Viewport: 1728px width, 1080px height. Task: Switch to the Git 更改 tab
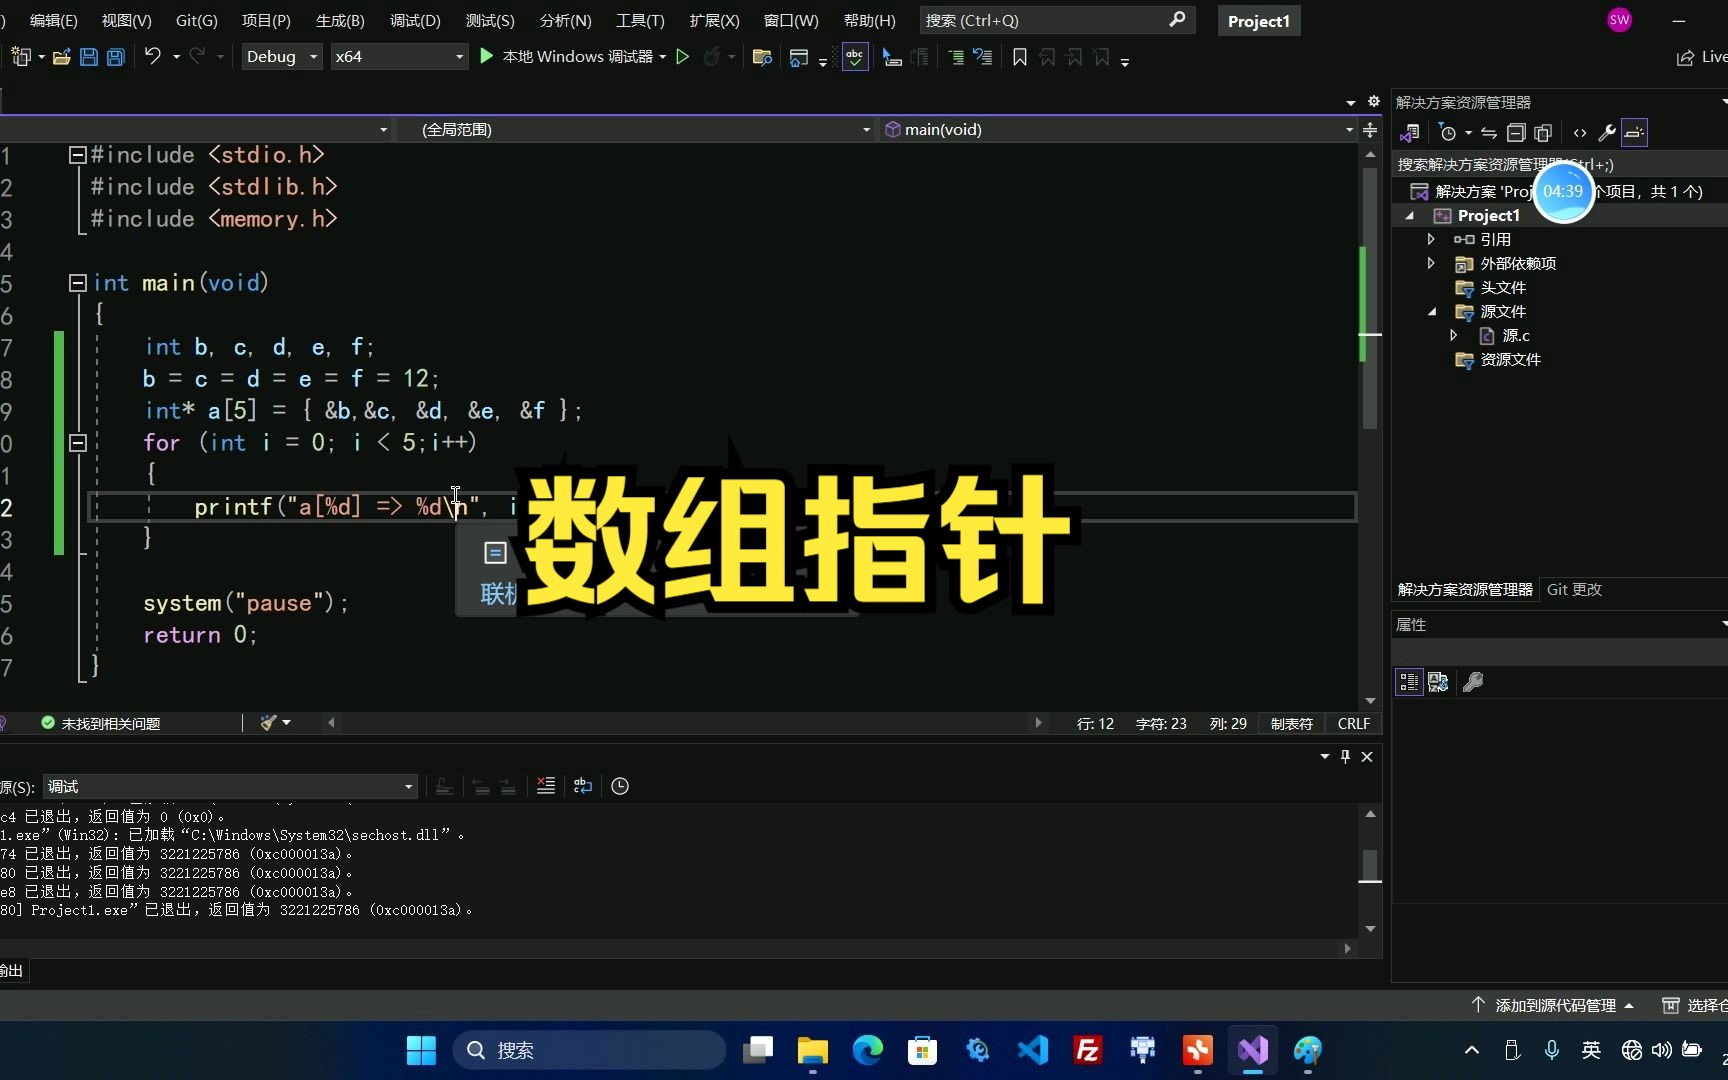tap(1573, 589)
